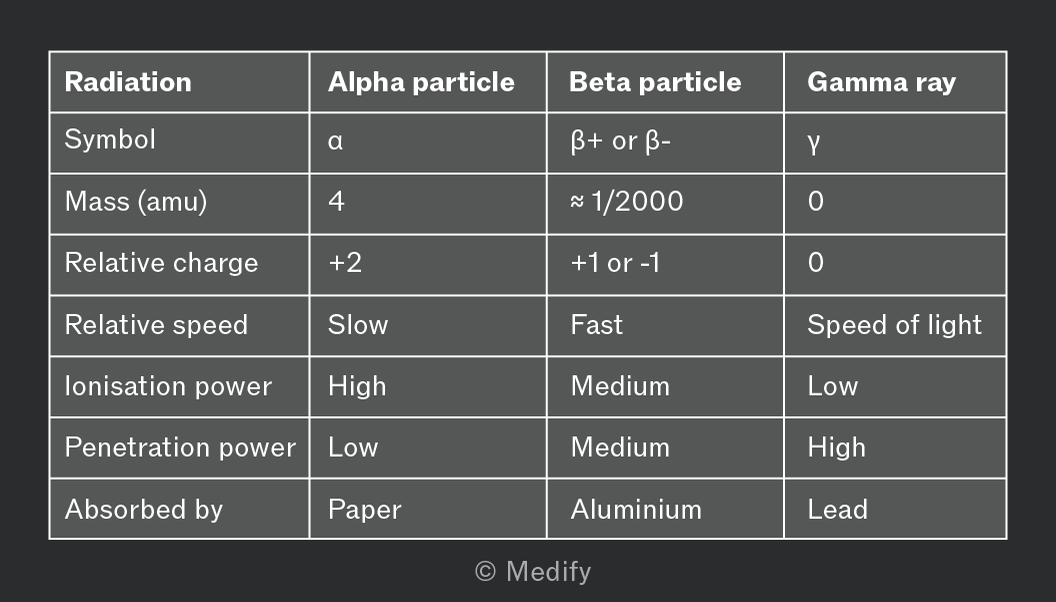
Task: Click High in the Ionisation power row
Action: click(428, 387)
